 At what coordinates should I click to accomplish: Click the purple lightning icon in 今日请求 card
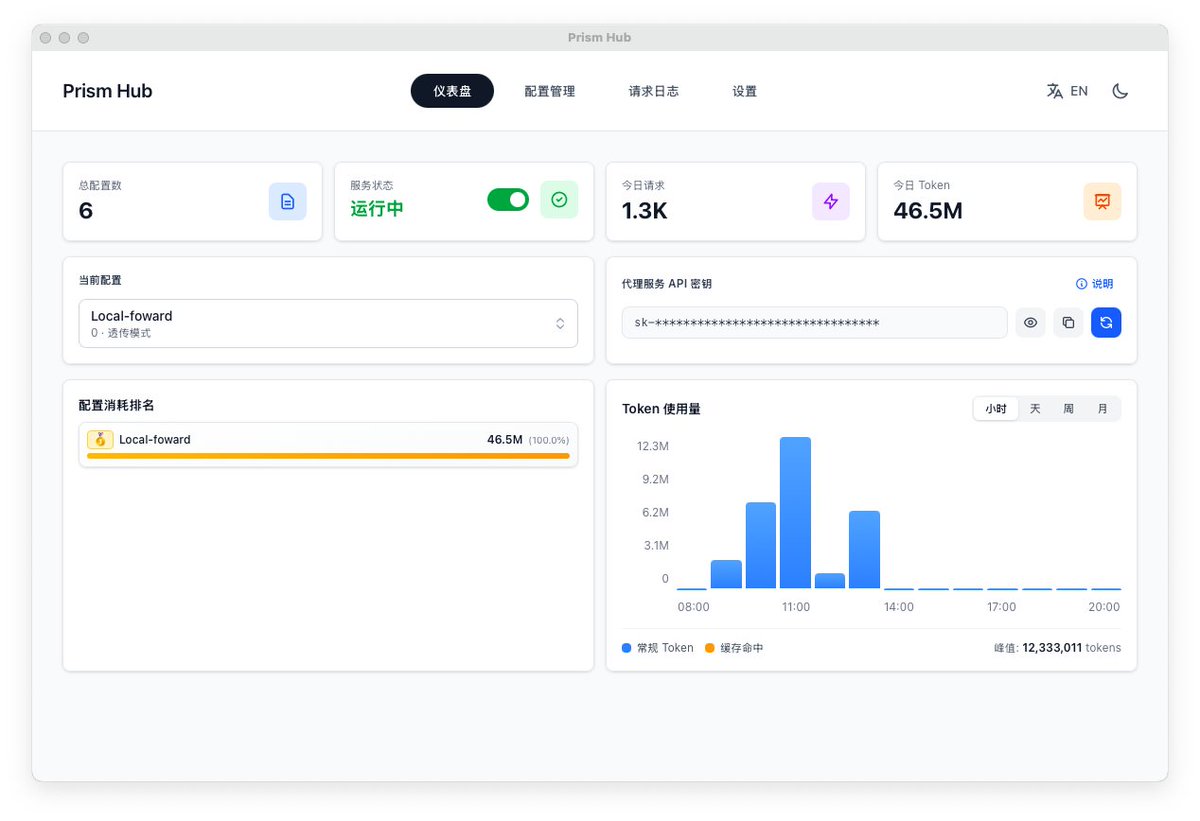pos(831,201)
